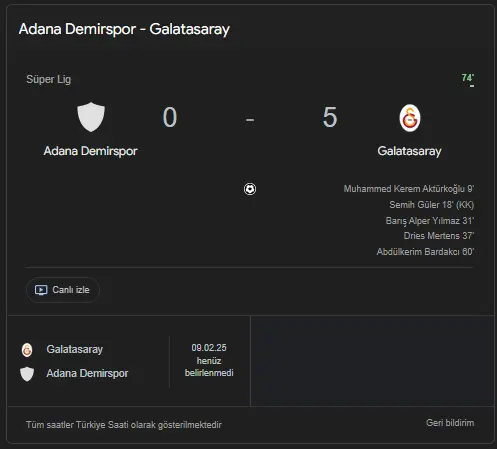This screenshot has height=449, width=497.
Task: Click Semih Güler 18' (KK) own goal entry
Action: pos(432,205)
